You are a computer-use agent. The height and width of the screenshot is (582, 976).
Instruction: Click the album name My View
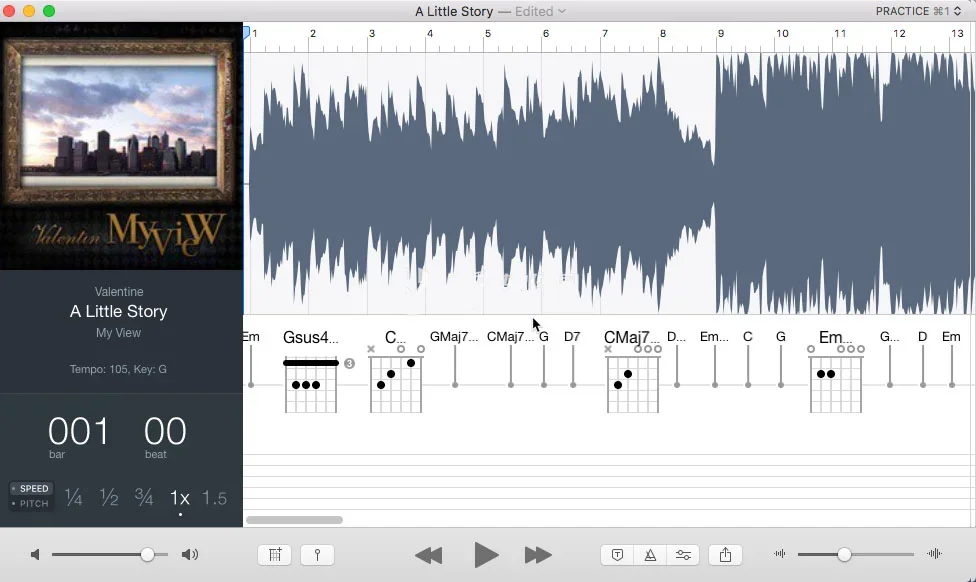118,333
